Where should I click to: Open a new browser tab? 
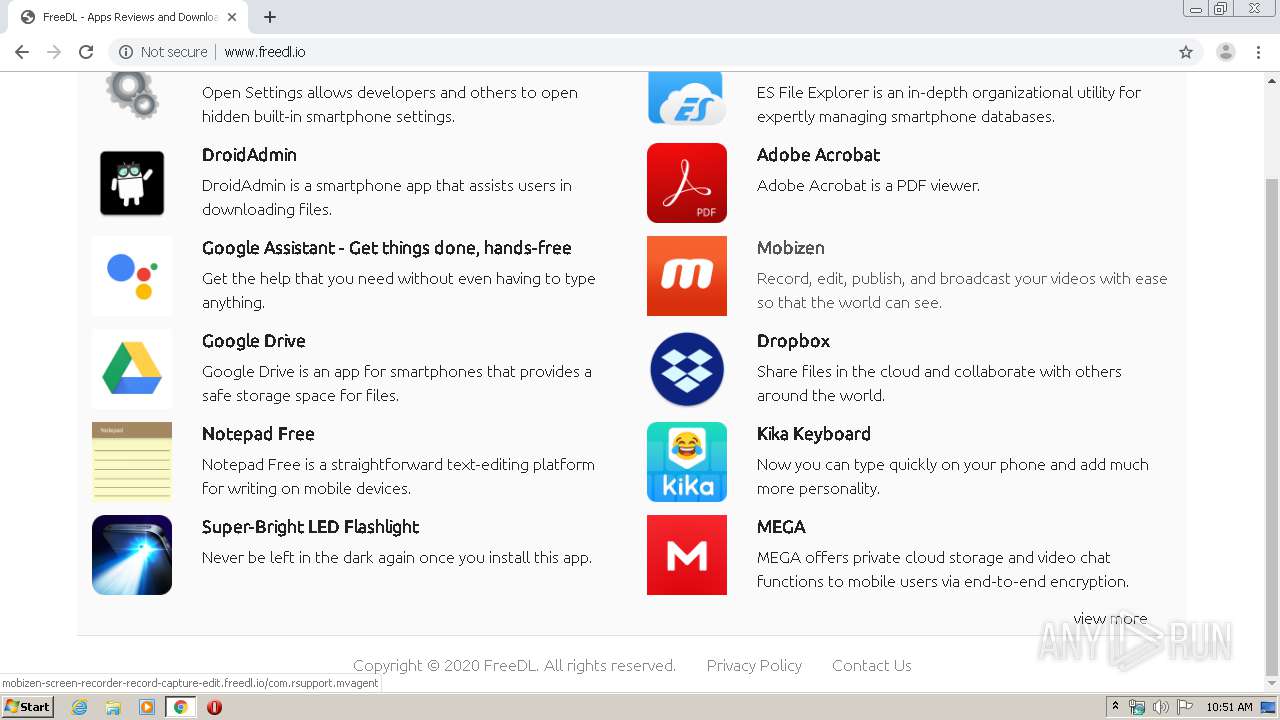point(270,17)
